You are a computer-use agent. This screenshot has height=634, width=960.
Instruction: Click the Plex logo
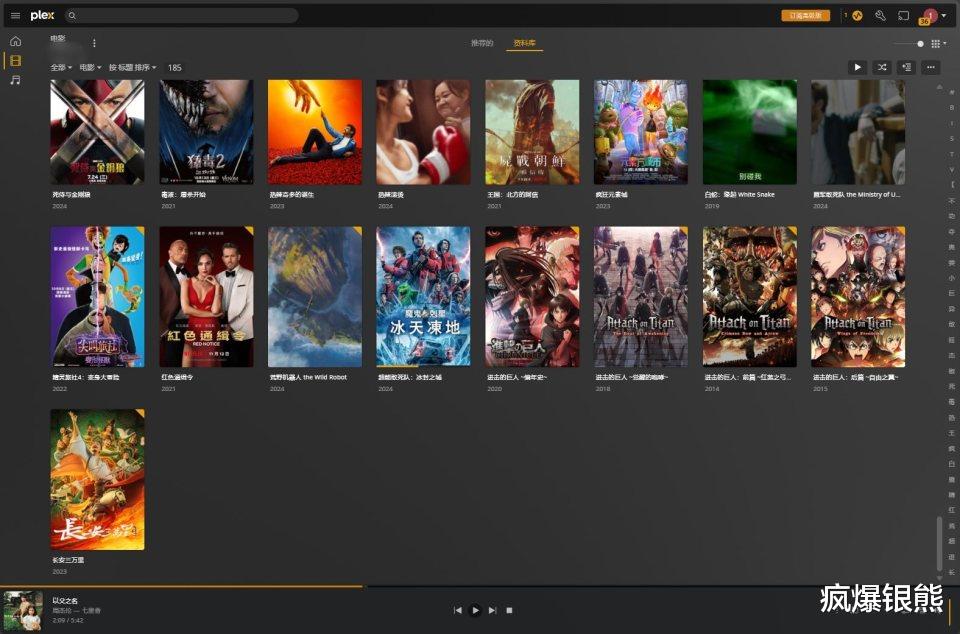[42, 15]
